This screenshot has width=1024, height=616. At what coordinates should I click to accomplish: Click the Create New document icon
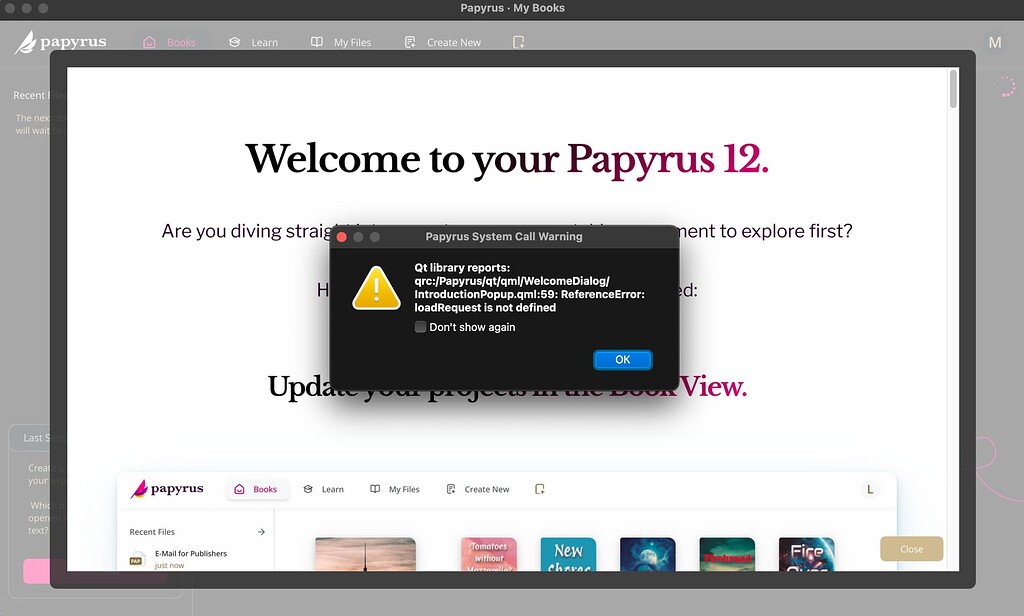409,42
